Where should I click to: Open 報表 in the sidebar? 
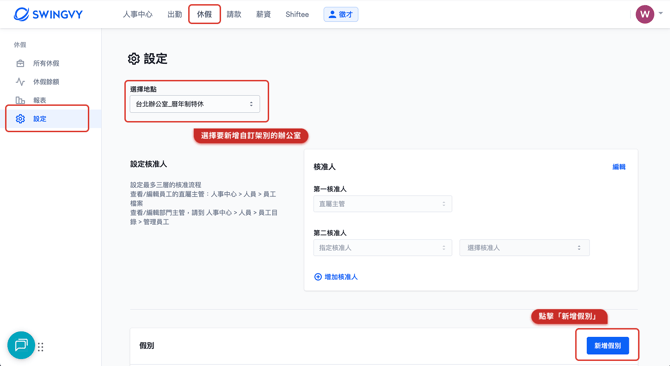pyautogui.click(x=39, y=100)
